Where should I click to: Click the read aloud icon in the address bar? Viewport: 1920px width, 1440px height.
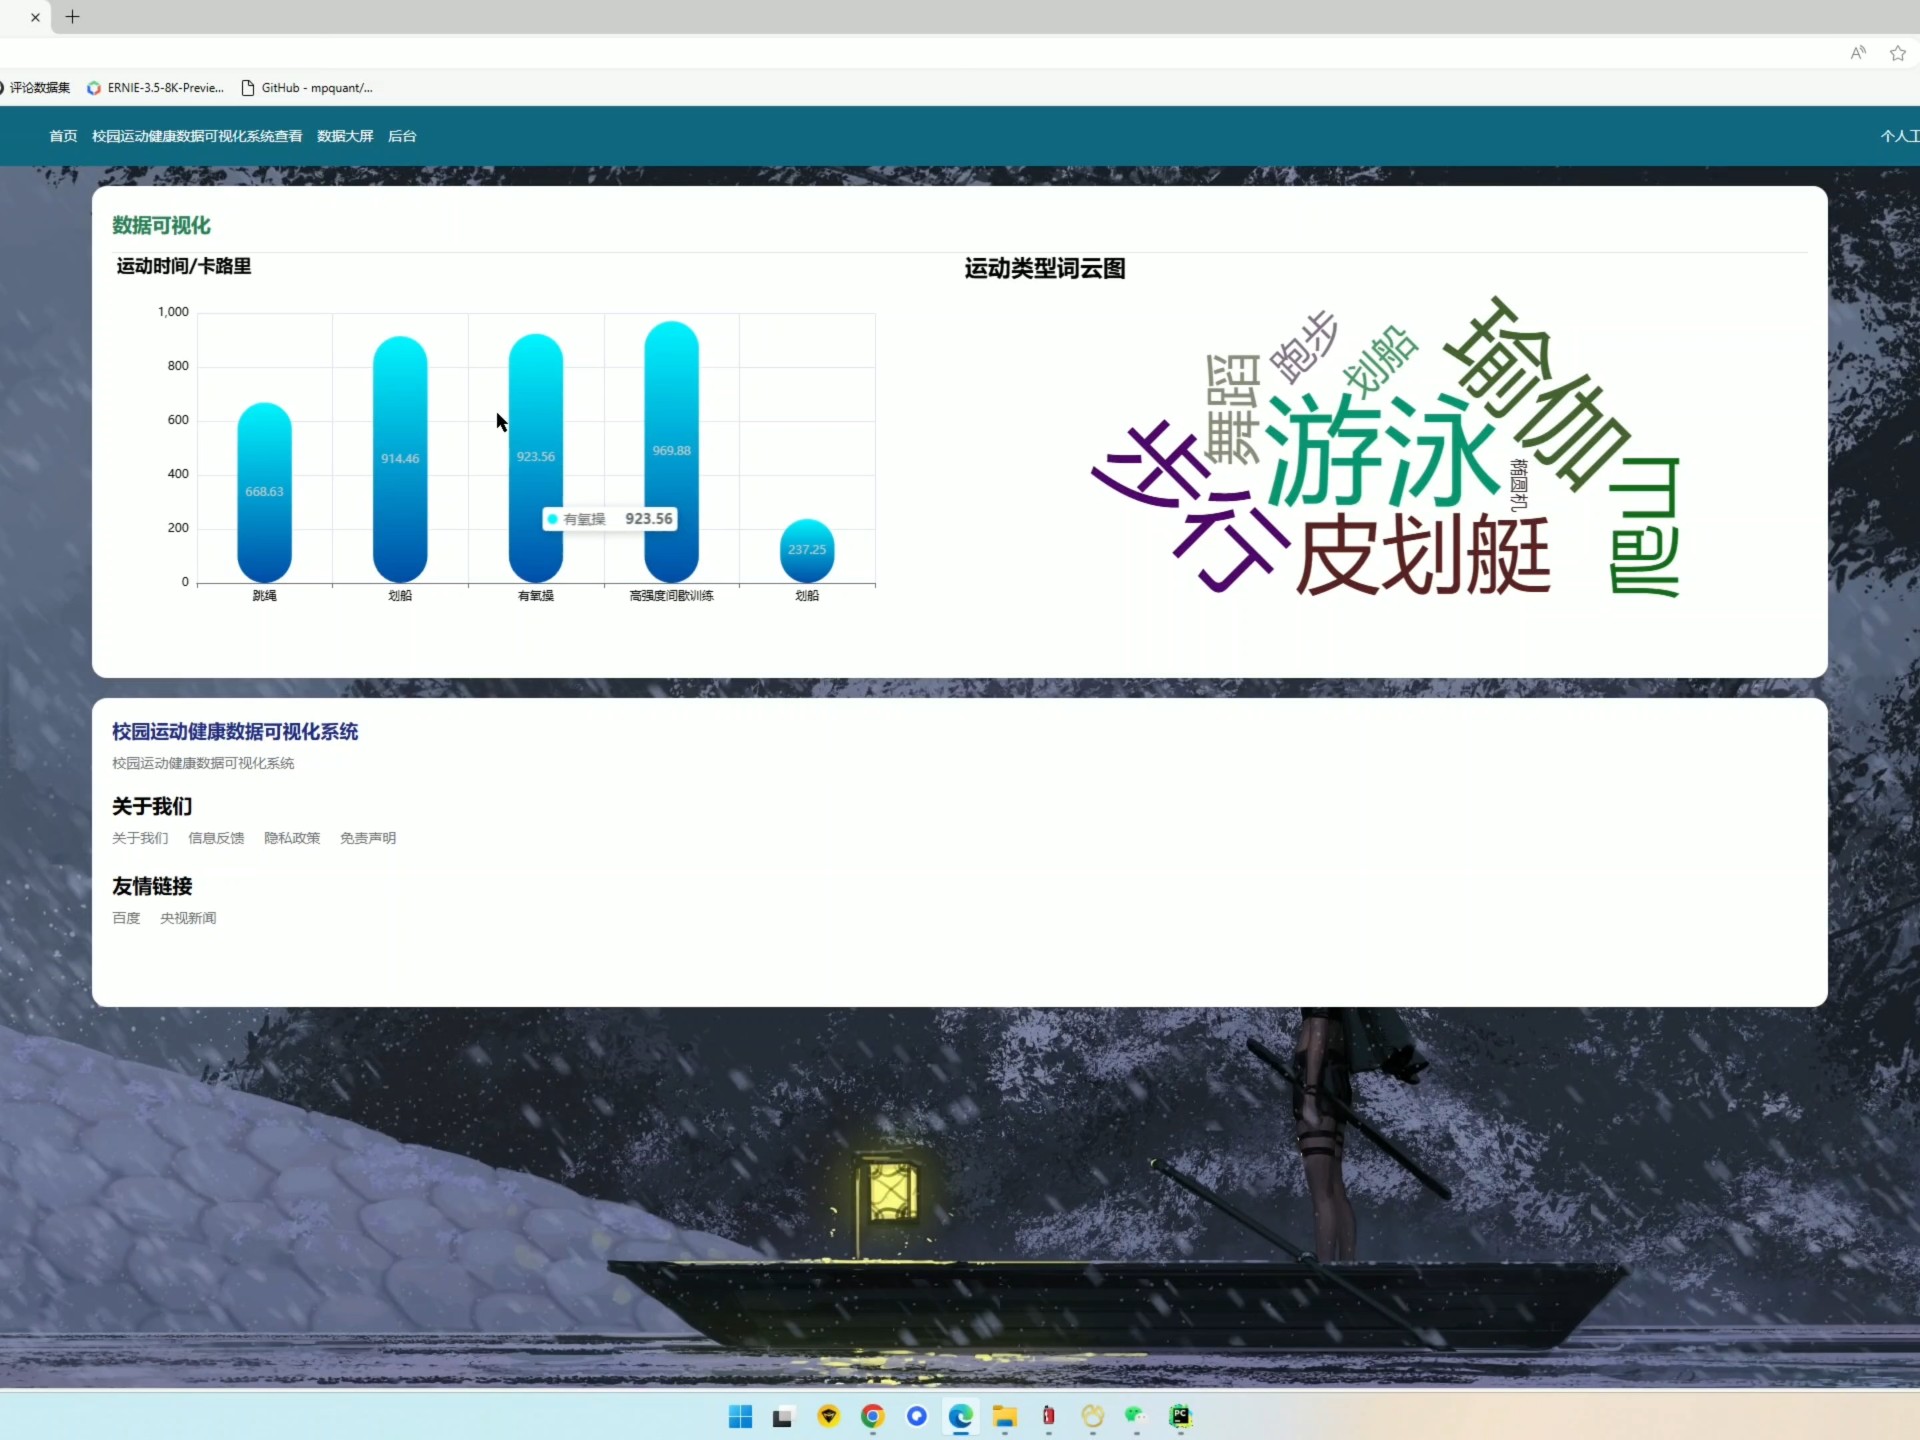(x=1858, y=53)
